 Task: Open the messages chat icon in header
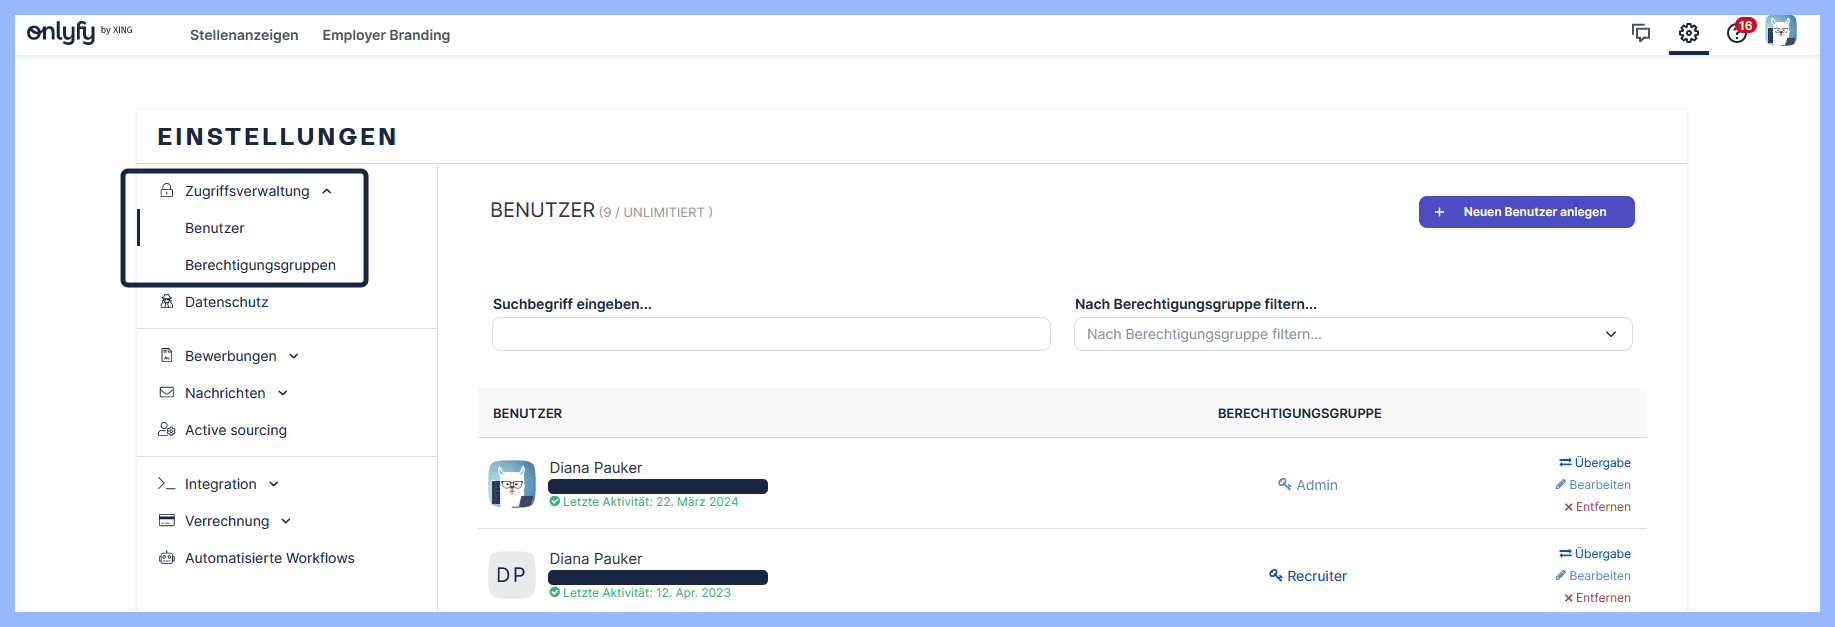click(1640, 33)
